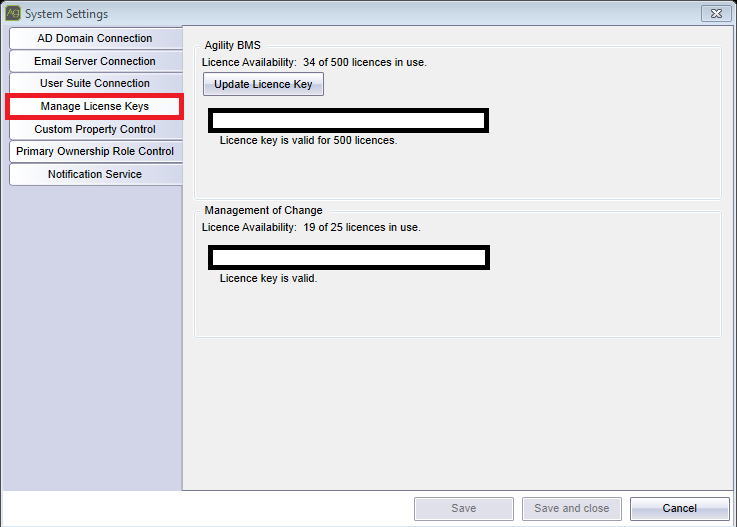Click the System Settings app icon
This screenshot has width=737, height=527.
(x=13, y=13)
